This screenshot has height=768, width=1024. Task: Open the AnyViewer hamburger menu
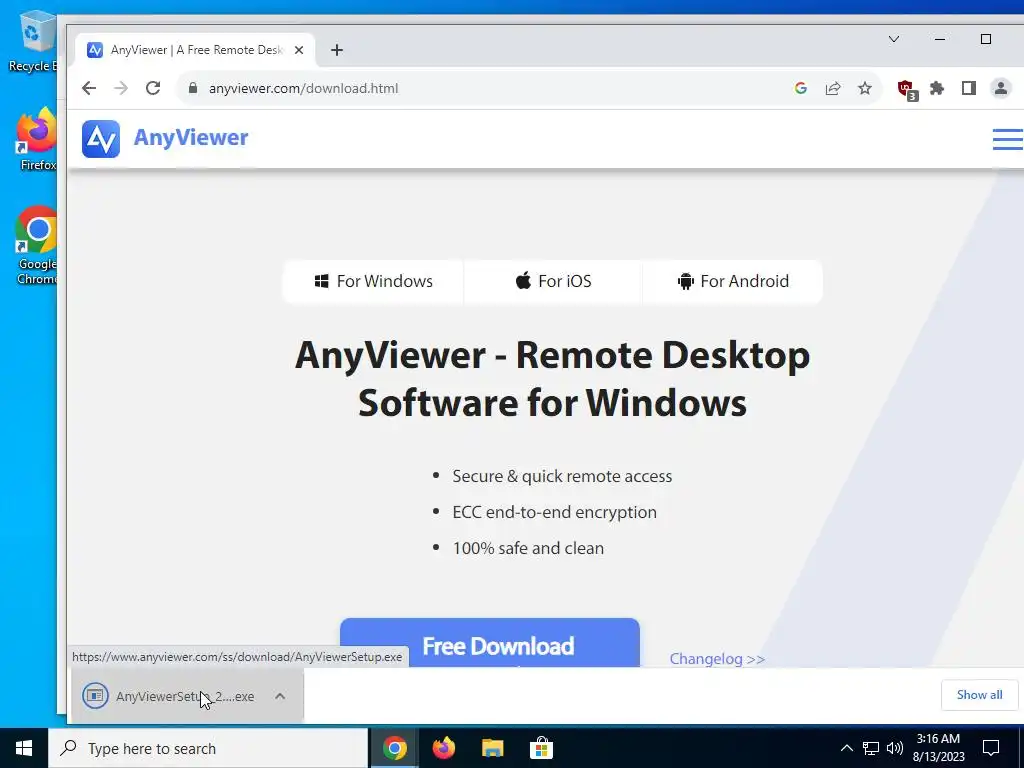tap(1008, 139)
